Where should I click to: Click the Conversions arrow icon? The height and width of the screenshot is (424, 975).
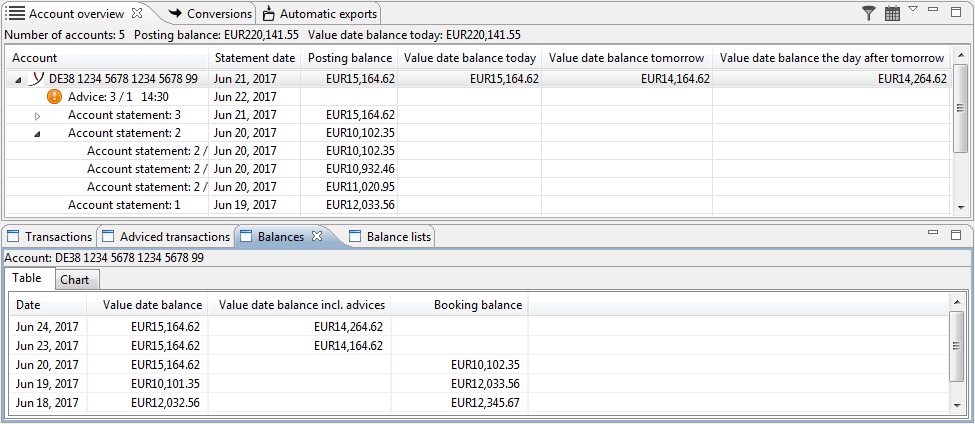[175, 13]
